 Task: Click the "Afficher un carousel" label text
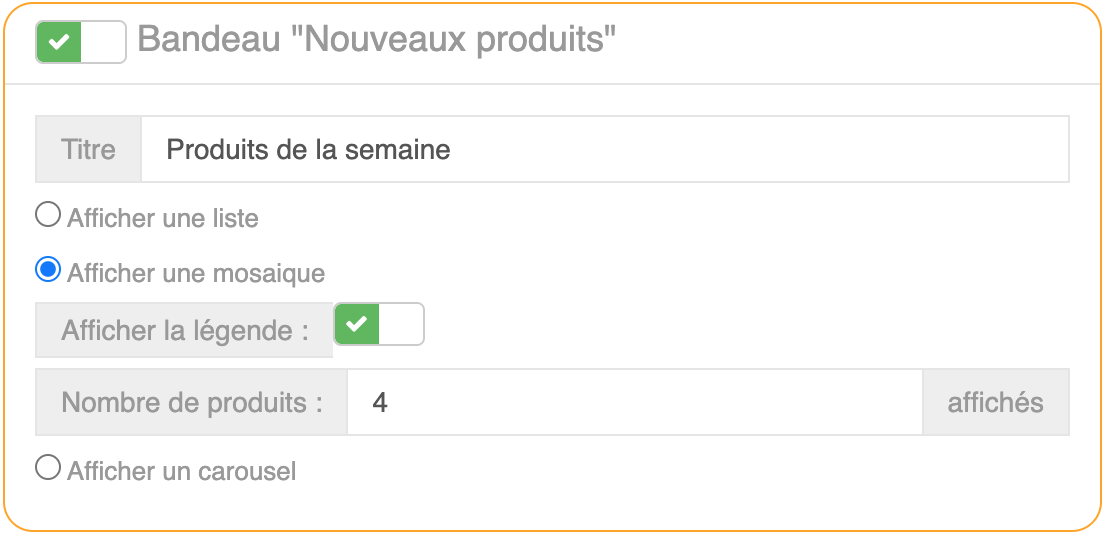click(x=182, y=470)
